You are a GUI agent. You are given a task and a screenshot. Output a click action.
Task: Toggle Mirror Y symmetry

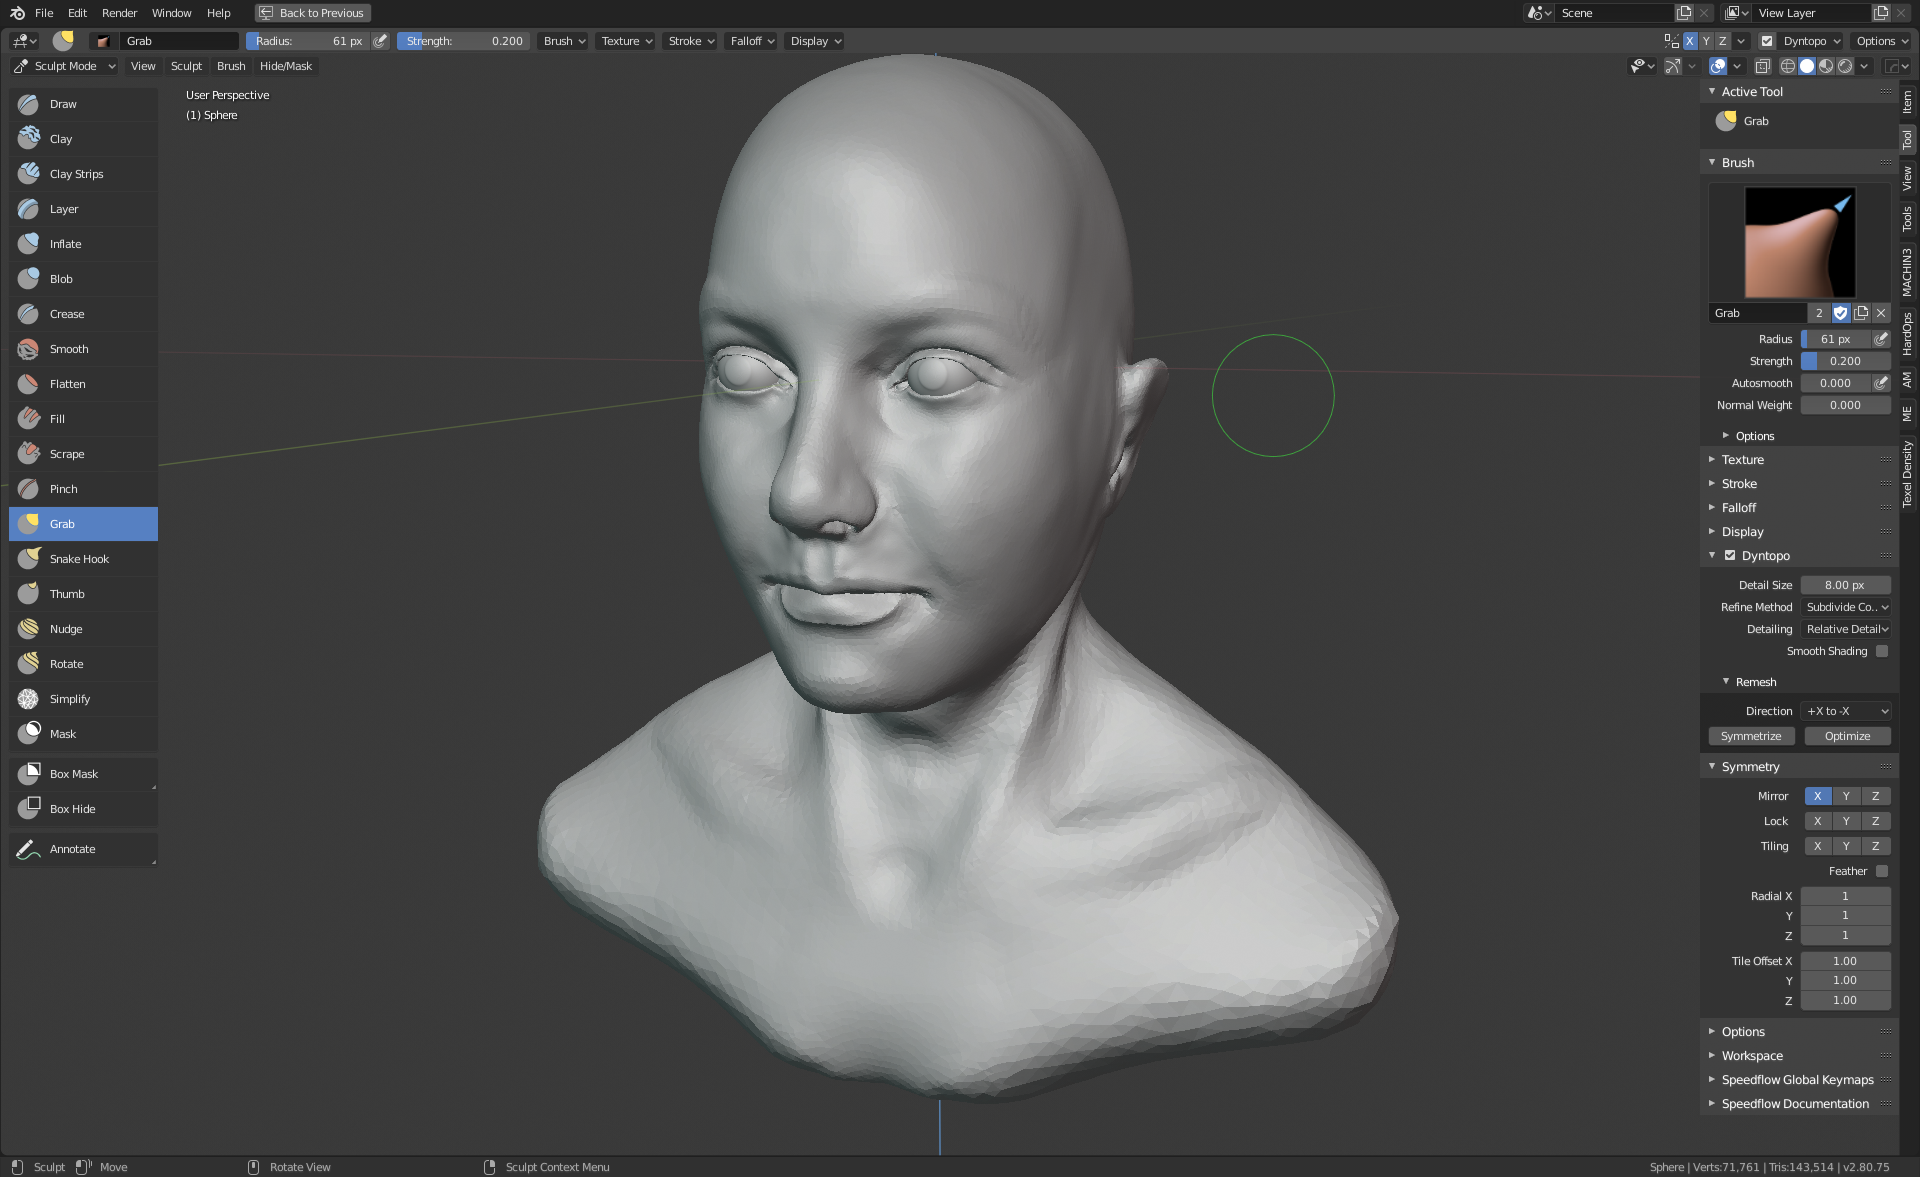click(x=1846, y=796)
